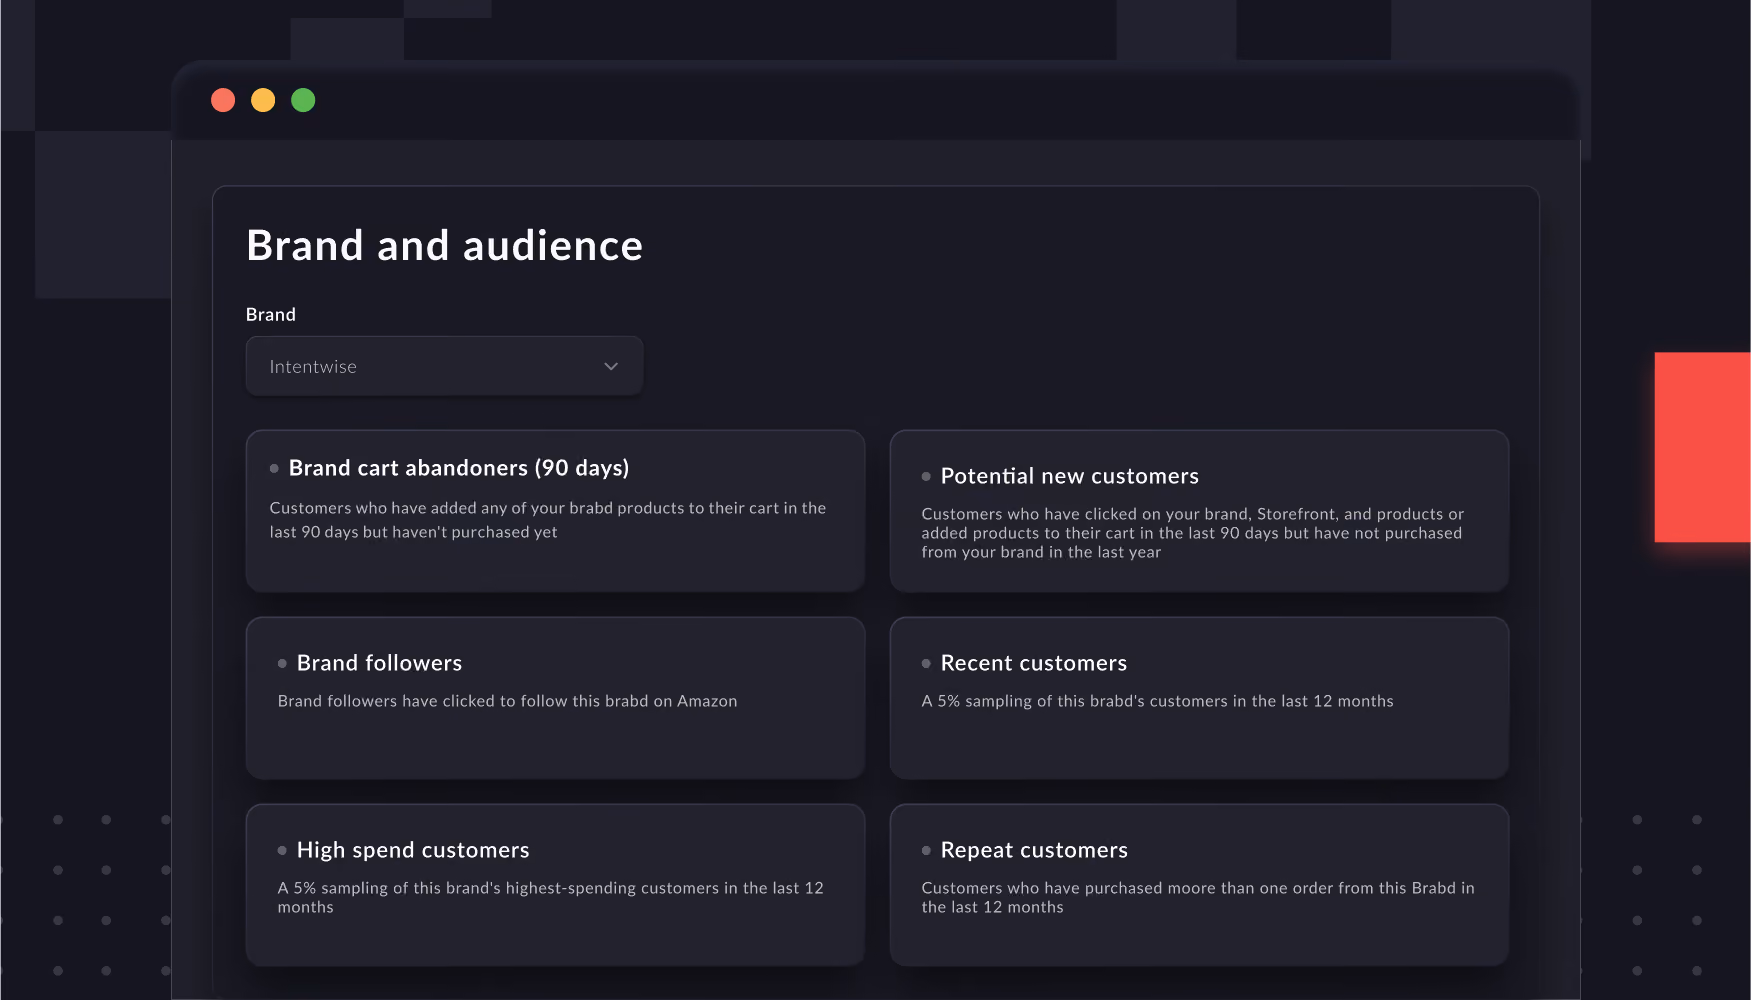This screenshot has width=1751, height=1000.
Task: Click the chevron arrow in Brand dropdown
Action: click(x=611, y=367)
